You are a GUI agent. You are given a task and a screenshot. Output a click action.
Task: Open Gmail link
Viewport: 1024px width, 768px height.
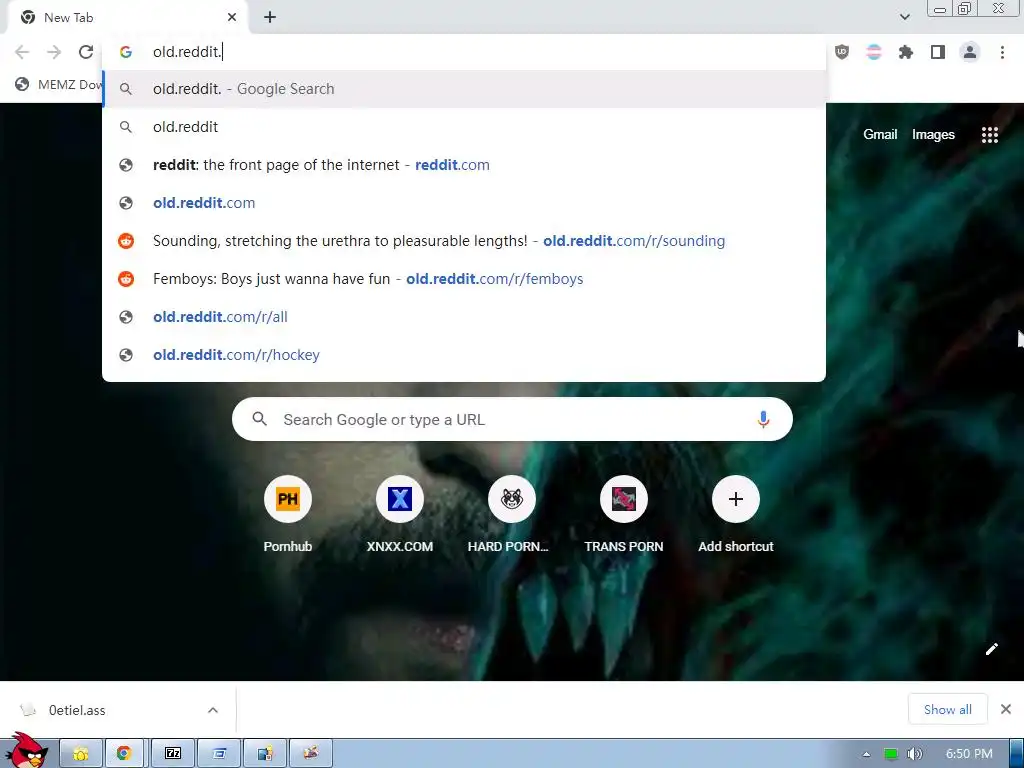click(x=880, y=135)
